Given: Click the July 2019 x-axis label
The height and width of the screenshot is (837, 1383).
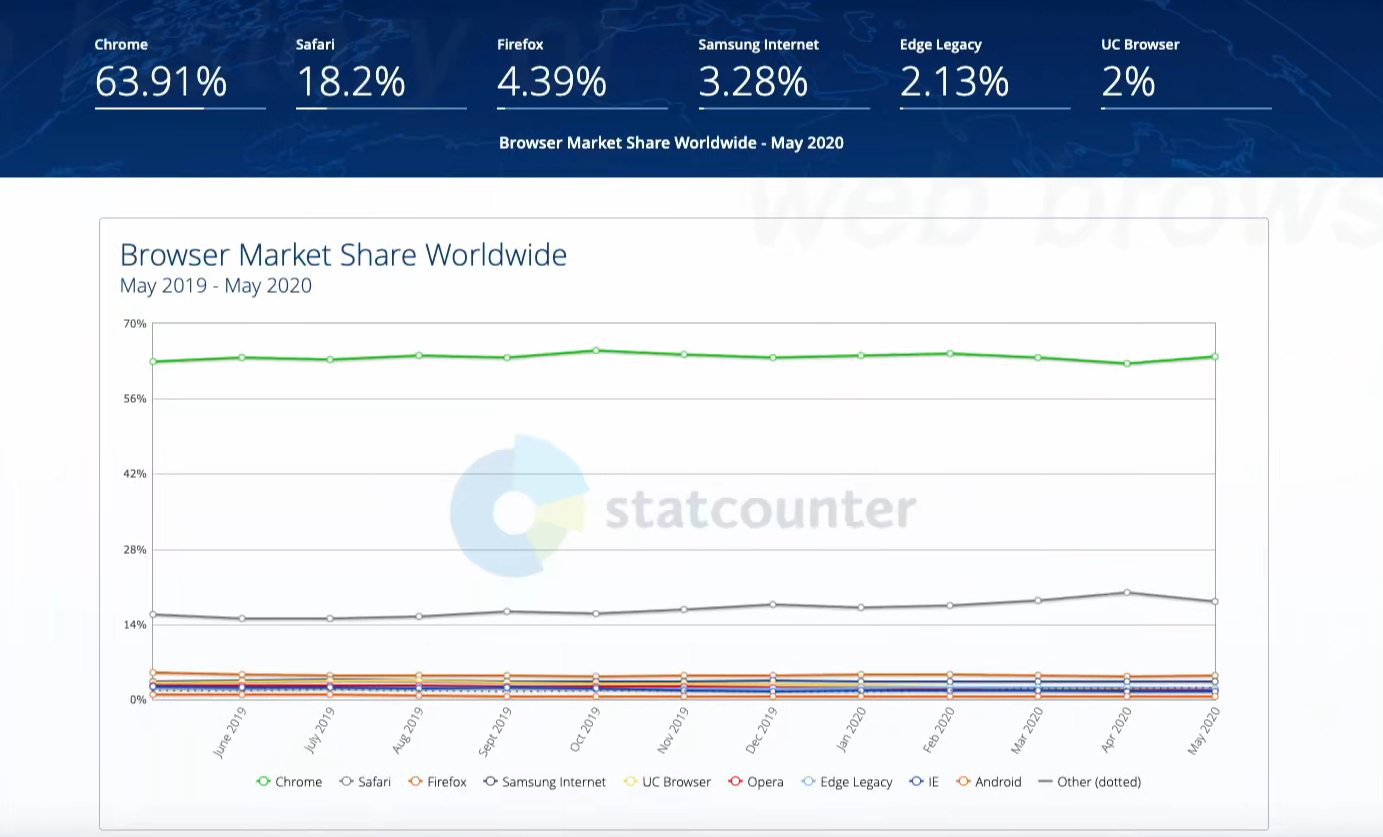Looking at the screenshot, I should coord(320,731).
